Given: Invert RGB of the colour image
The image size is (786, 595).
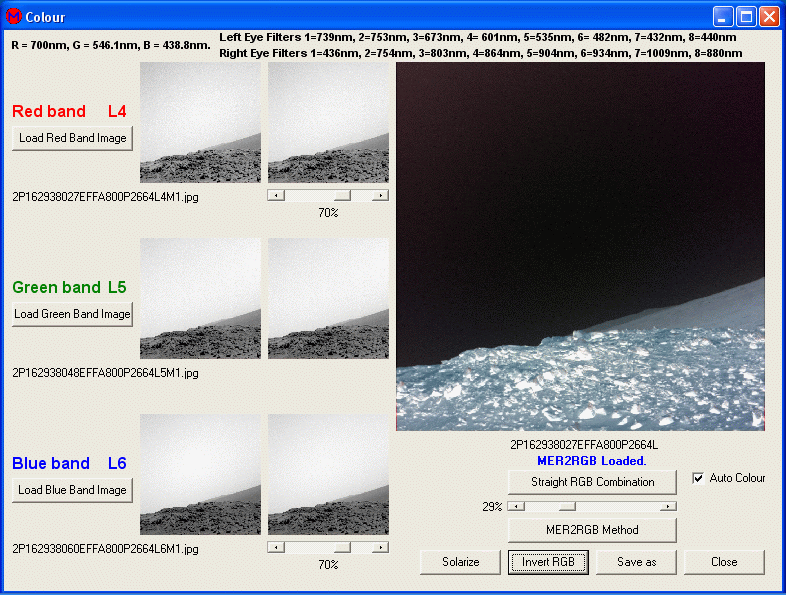Looking at the screenshot, I should (548, 562).
